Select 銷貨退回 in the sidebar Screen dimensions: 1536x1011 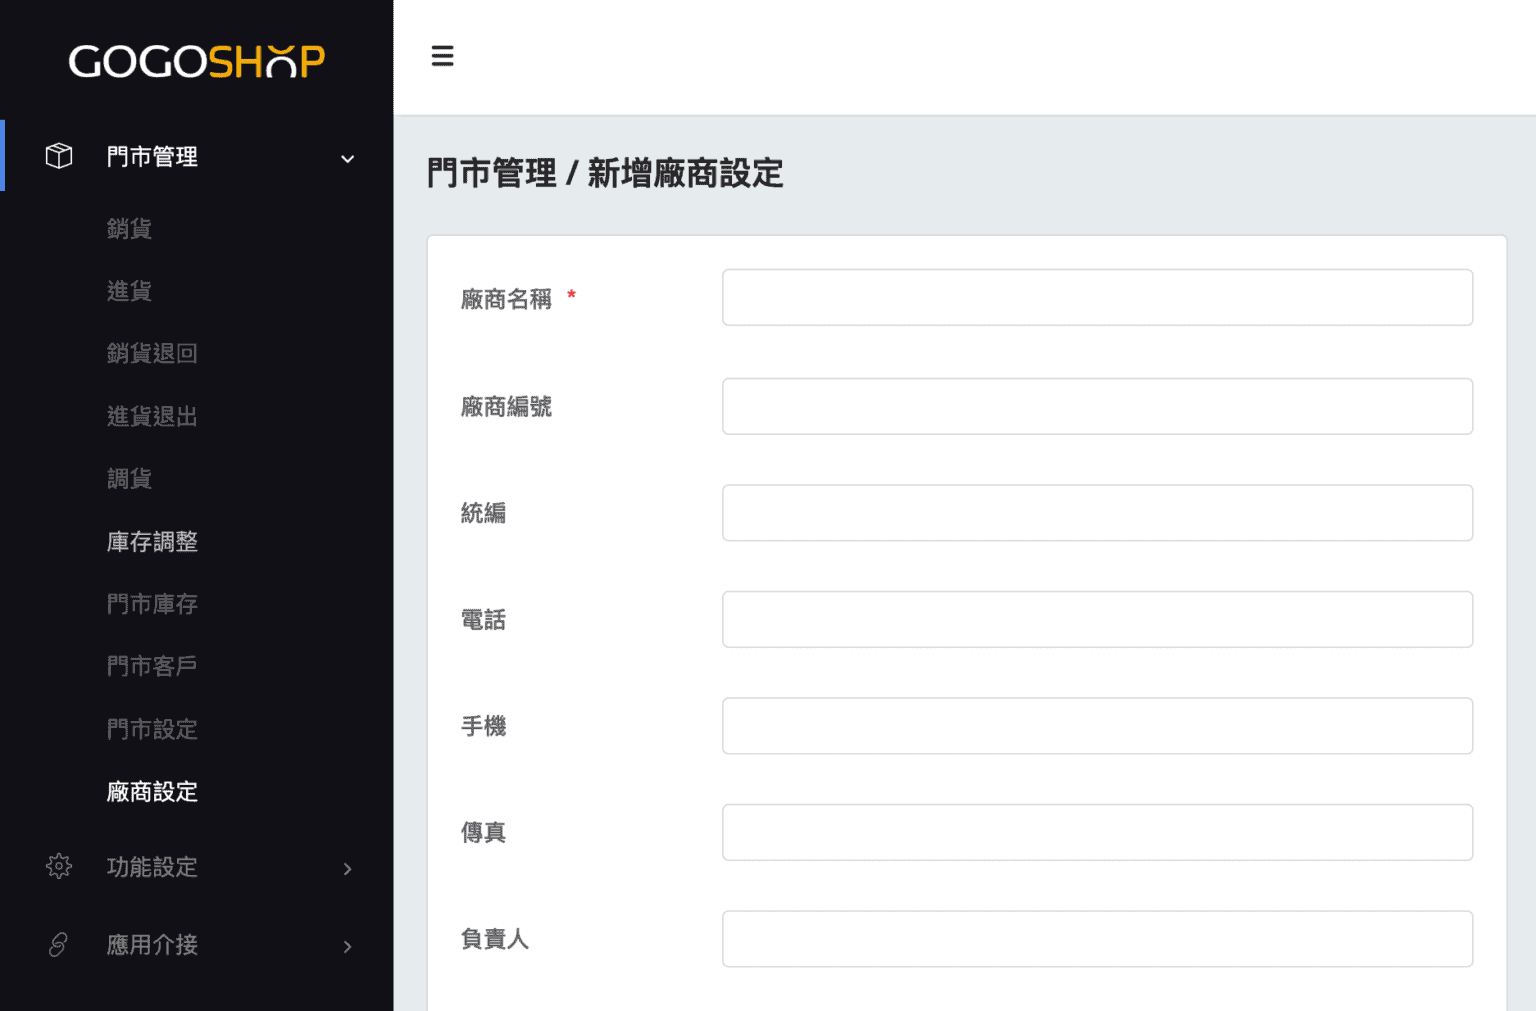[x=152, y=353]
